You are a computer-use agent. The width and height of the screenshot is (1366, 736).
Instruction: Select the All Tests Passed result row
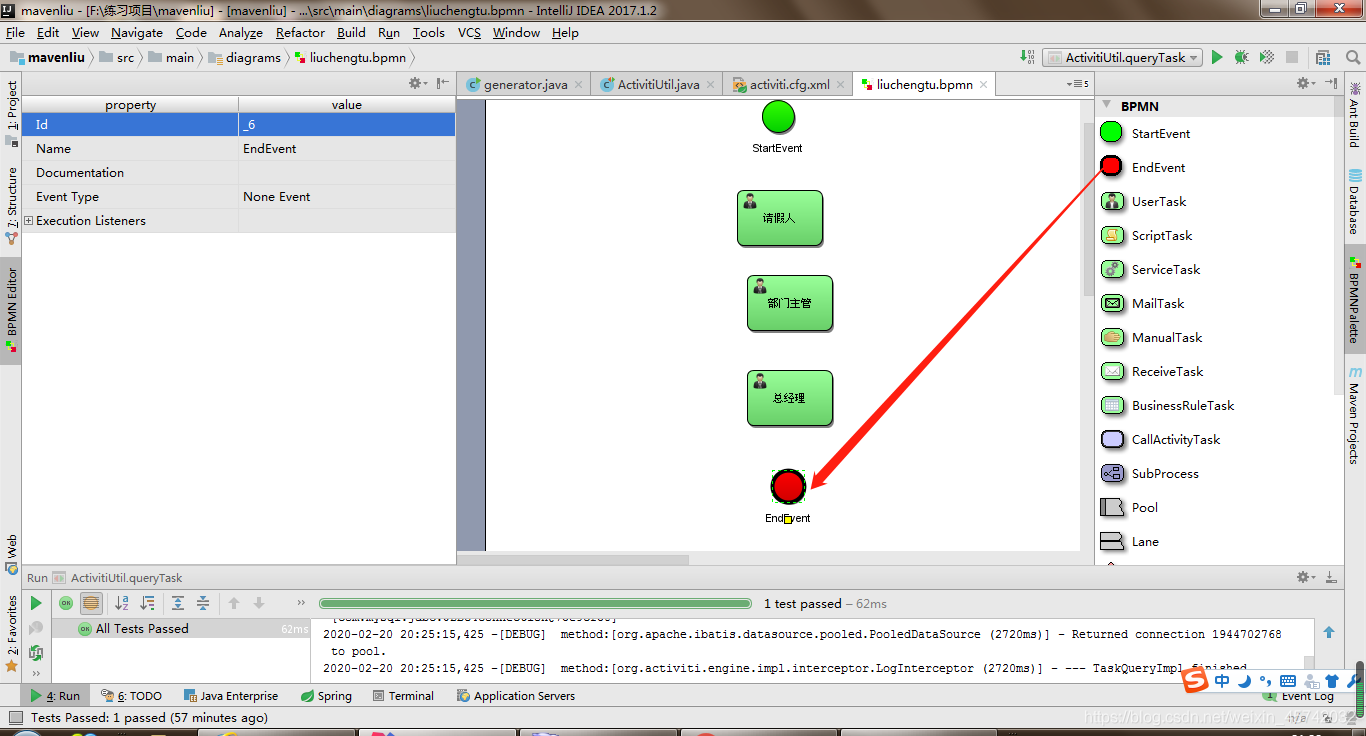tap(181, 629)
